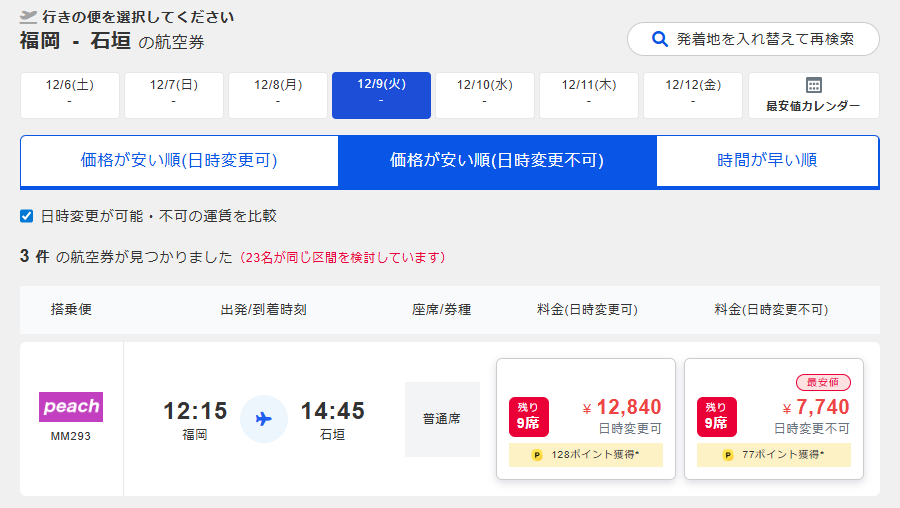Select the 価格が安い順(日時変更不可) tab
Viewport: 900px width, 508px height.
point(497,160)
